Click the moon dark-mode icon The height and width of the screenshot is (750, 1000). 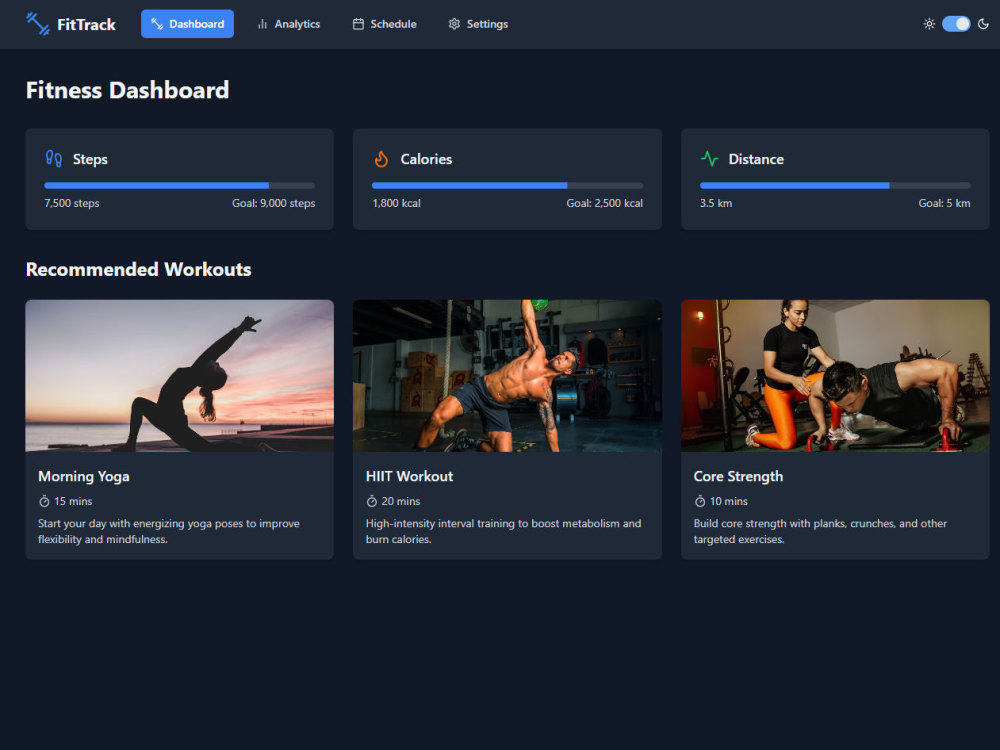pyautogui.click(x=983, y=24)
